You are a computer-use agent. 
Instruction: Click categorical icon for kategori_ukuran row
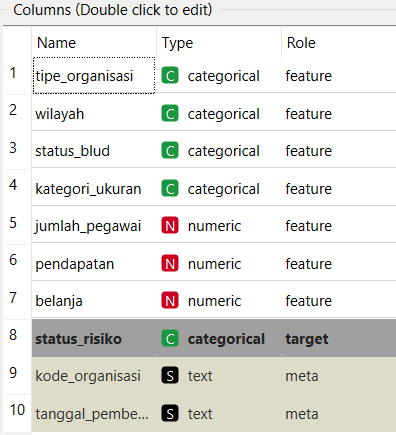[x=170, y=188]
